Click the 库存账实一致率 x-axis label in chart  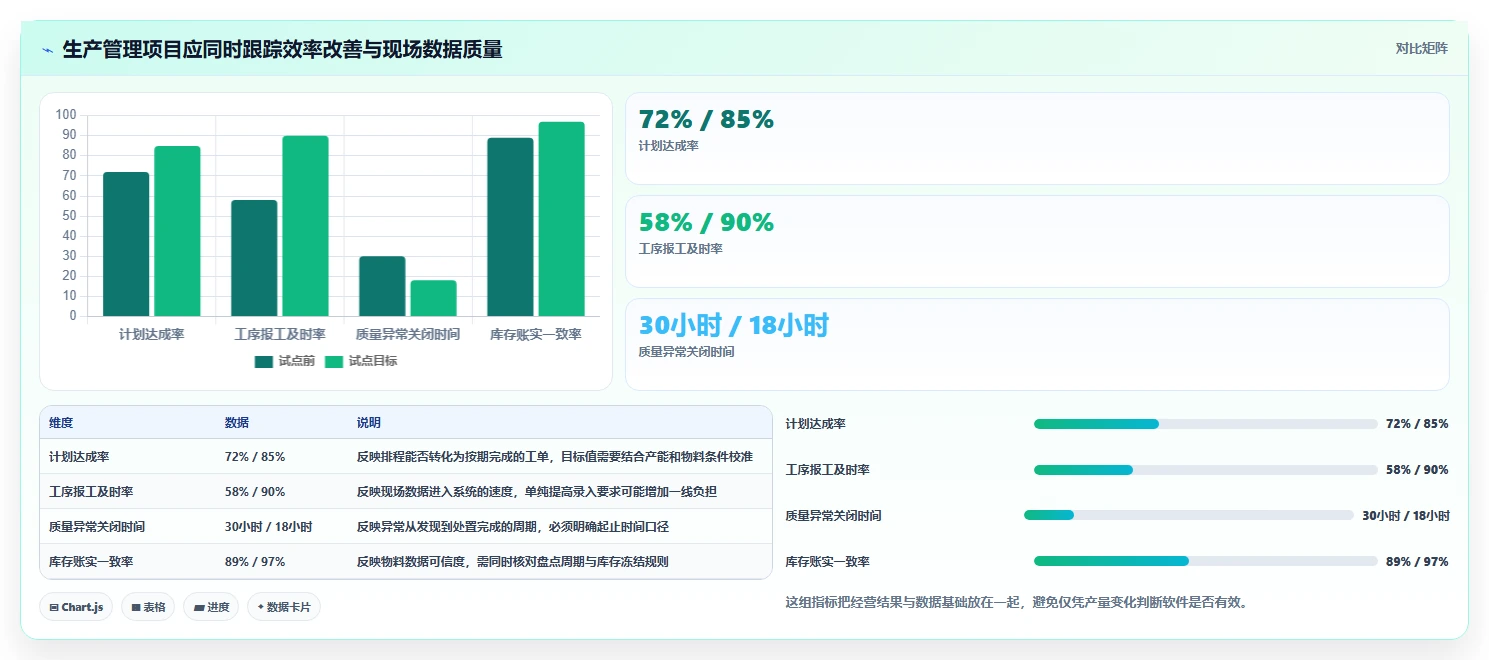point(536,334)
